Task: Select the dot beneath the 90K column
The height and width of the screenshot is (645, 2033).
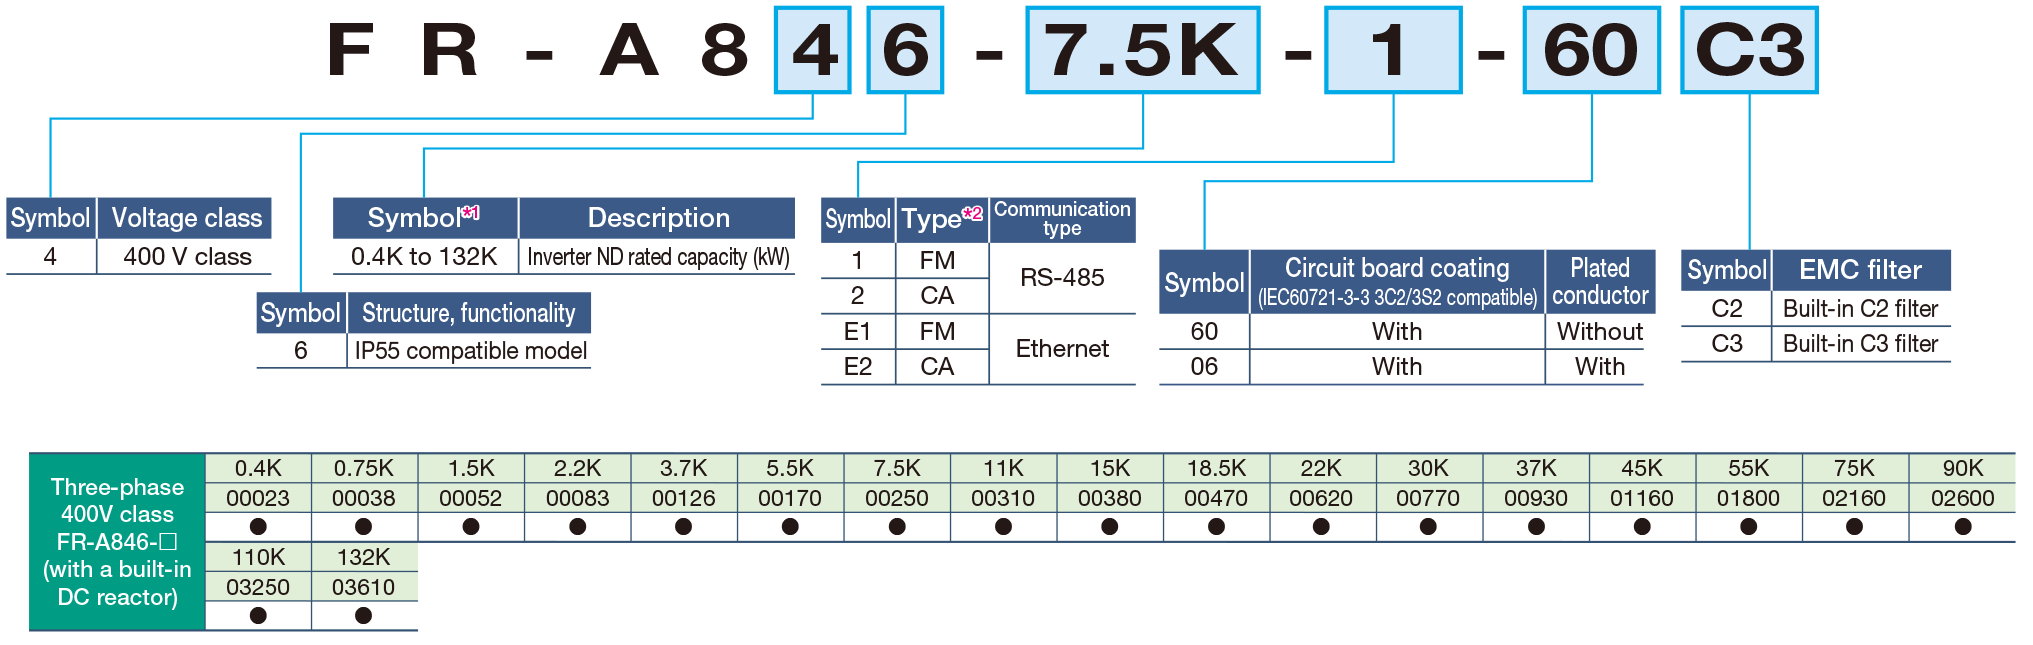Action: coord(1962,526)
